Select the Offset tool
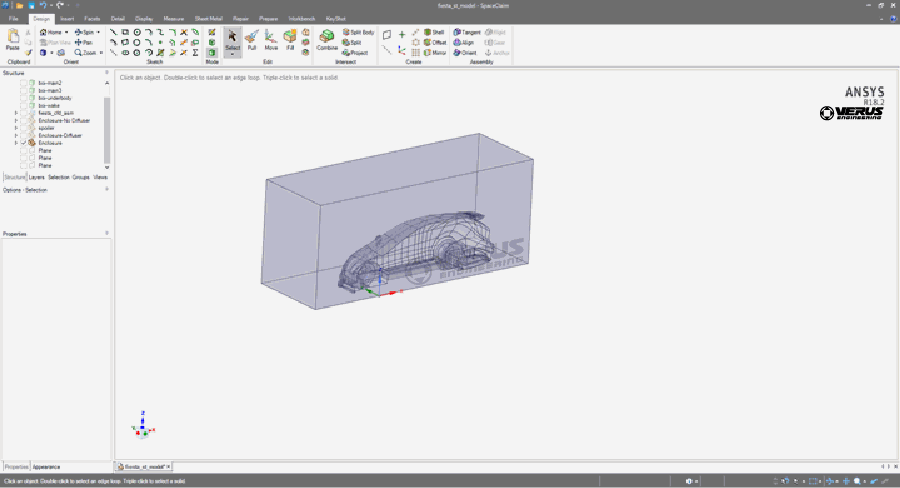 pyautogui.click(x=435, y=42)
